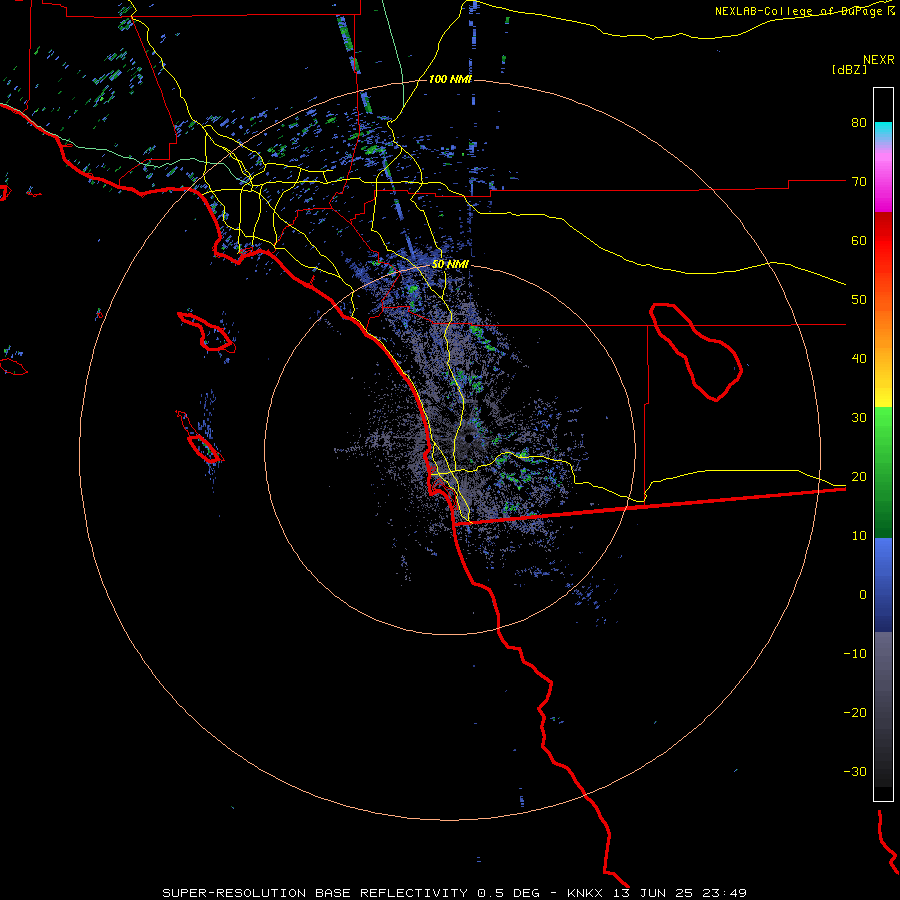This screenshot has width=900, height=900.
Task: Click the [dBZ] unit label
Action: click(849, 69)
